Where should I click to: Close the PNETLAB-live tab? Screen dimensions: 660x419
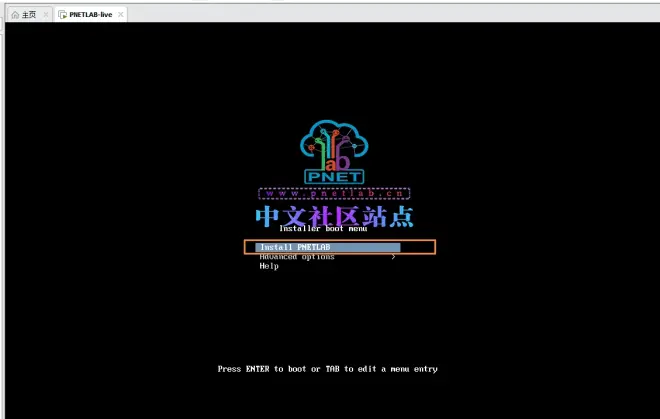pos(121,15)
